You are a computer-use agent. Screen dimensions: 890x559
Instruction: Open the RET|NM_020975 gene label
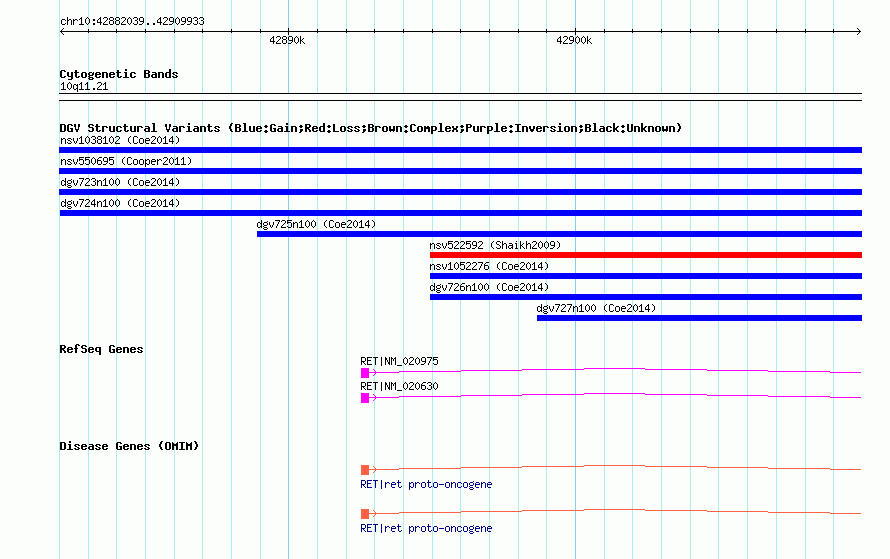[399, 361]
